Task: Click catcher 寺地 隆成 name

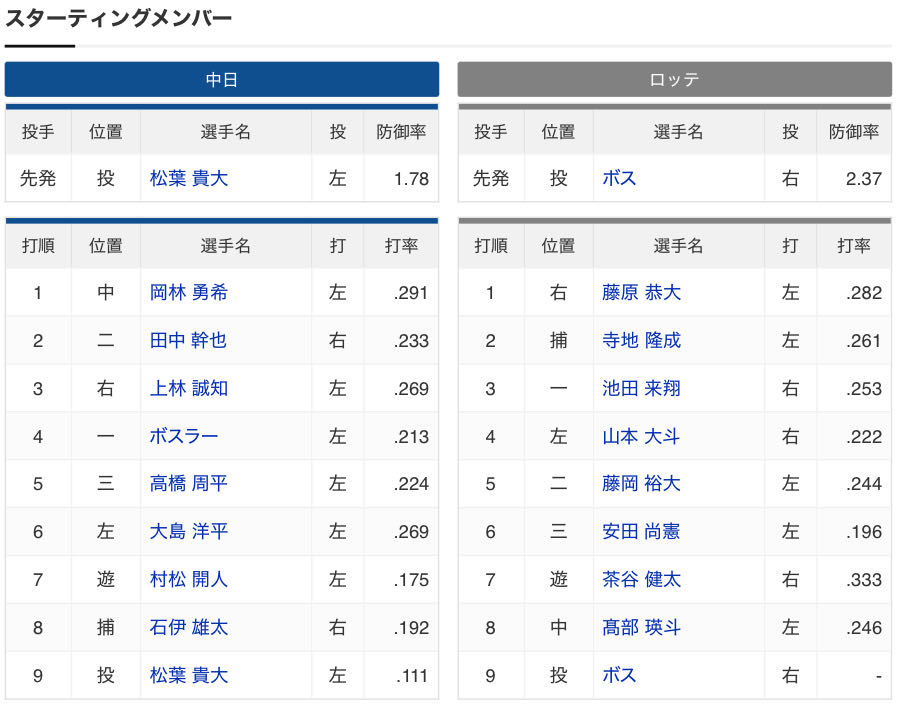Action: 641,340
